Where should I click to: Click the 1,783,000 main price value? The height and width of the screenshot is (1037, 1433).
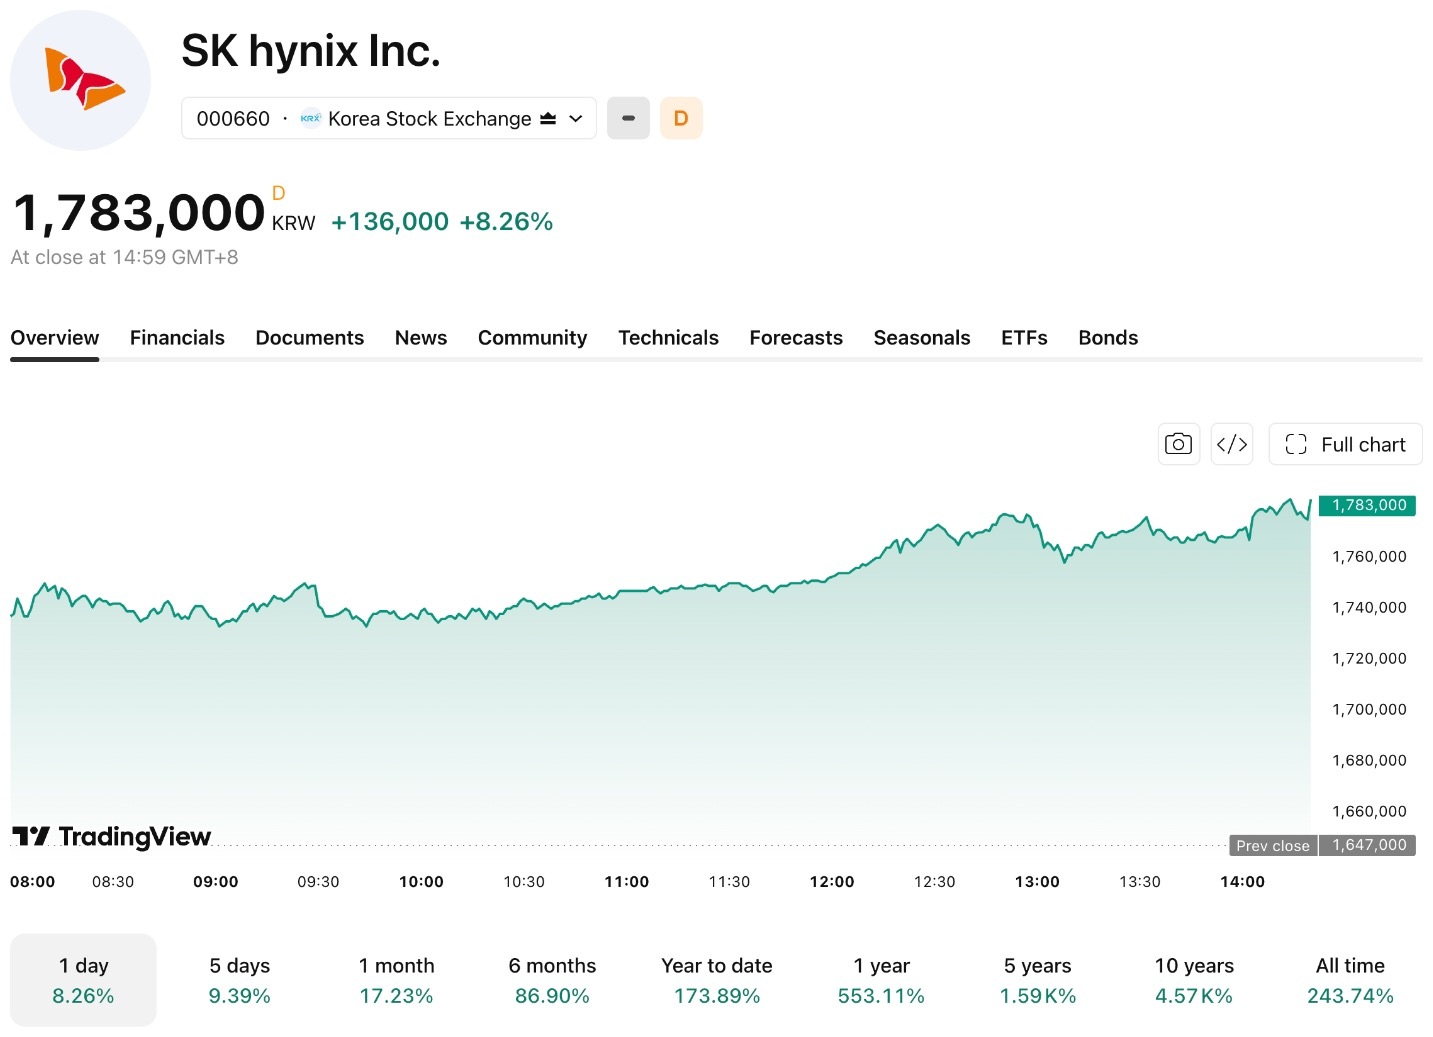click(139, 213)
